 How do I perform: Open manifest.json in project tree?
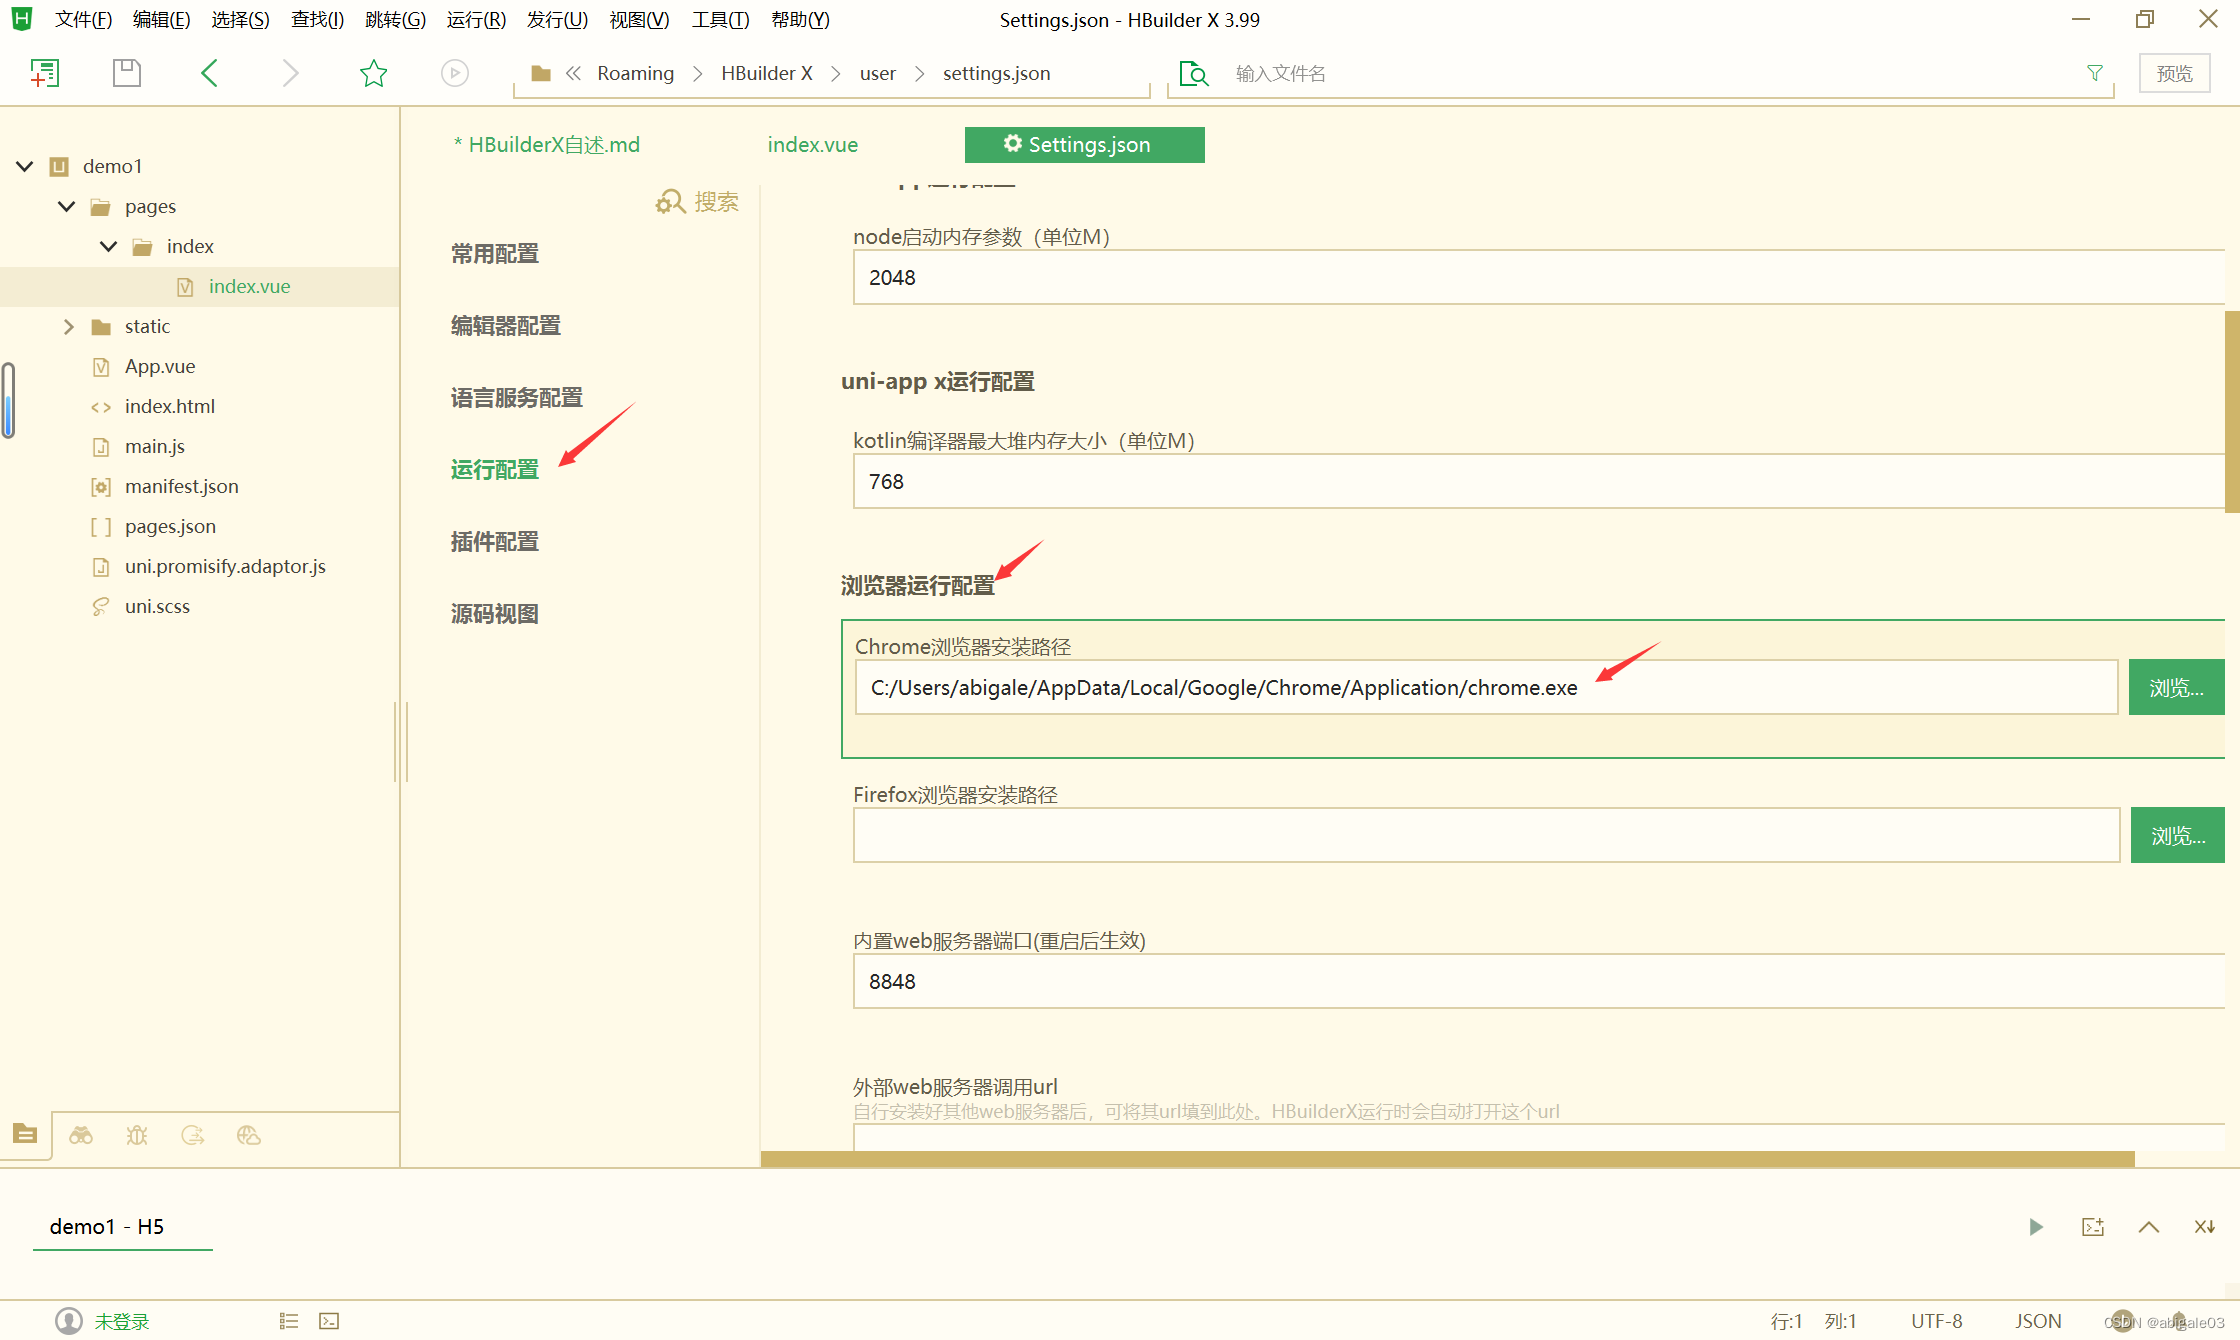pyautogui.click(x=182, y=487)
